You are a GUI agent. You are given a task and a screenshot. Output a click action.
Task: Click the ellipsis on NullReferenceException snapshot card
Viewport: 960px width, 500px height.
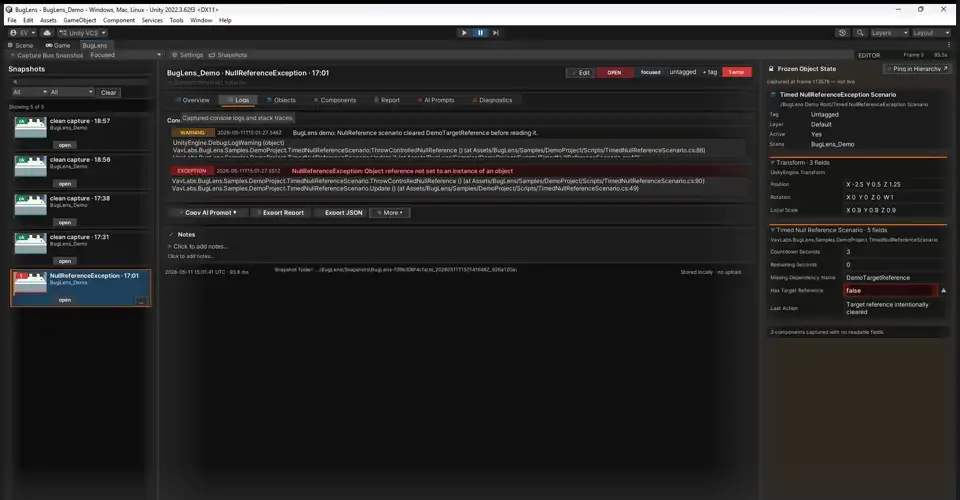coord(141,301)
